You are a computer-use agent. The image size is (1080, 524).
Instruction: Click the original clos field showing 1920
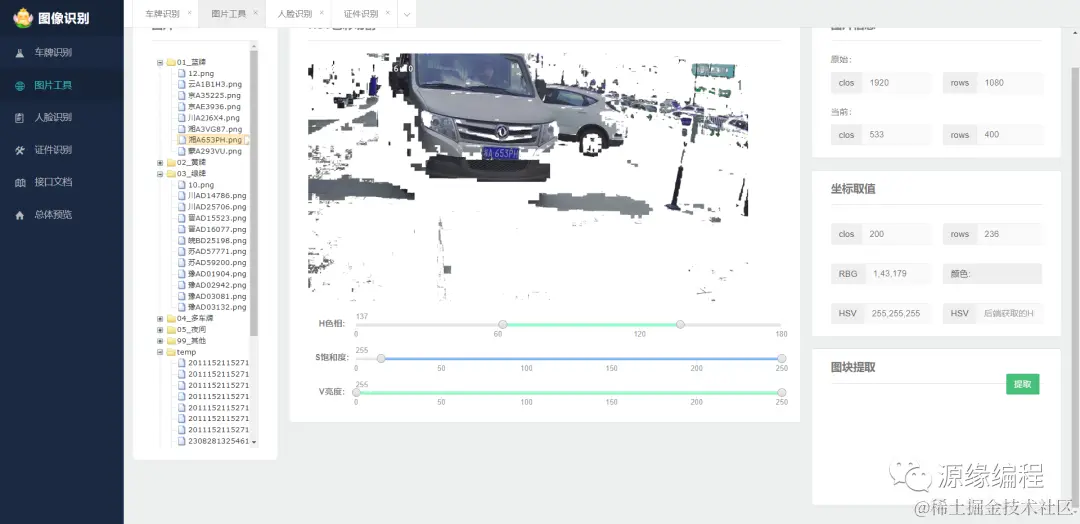click(x=897, y=83)
